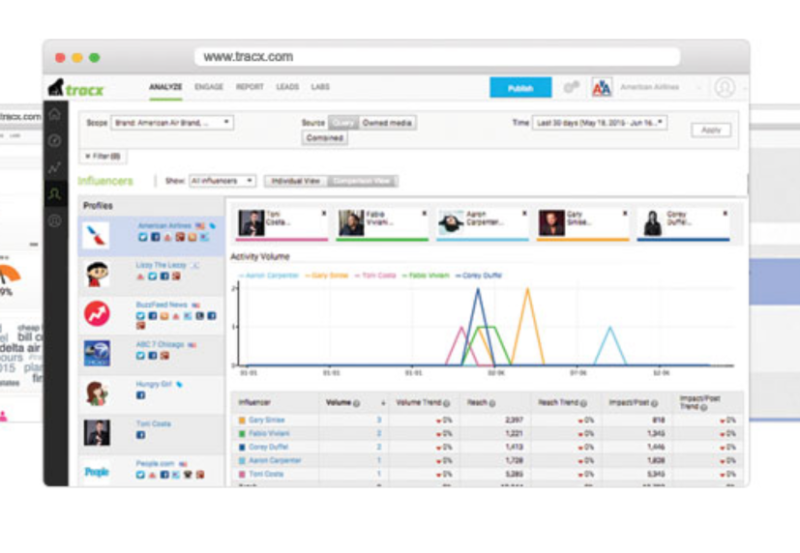Open Aaron Carpenter link in the table
800x553 pixels.
(x=275, y=461)
